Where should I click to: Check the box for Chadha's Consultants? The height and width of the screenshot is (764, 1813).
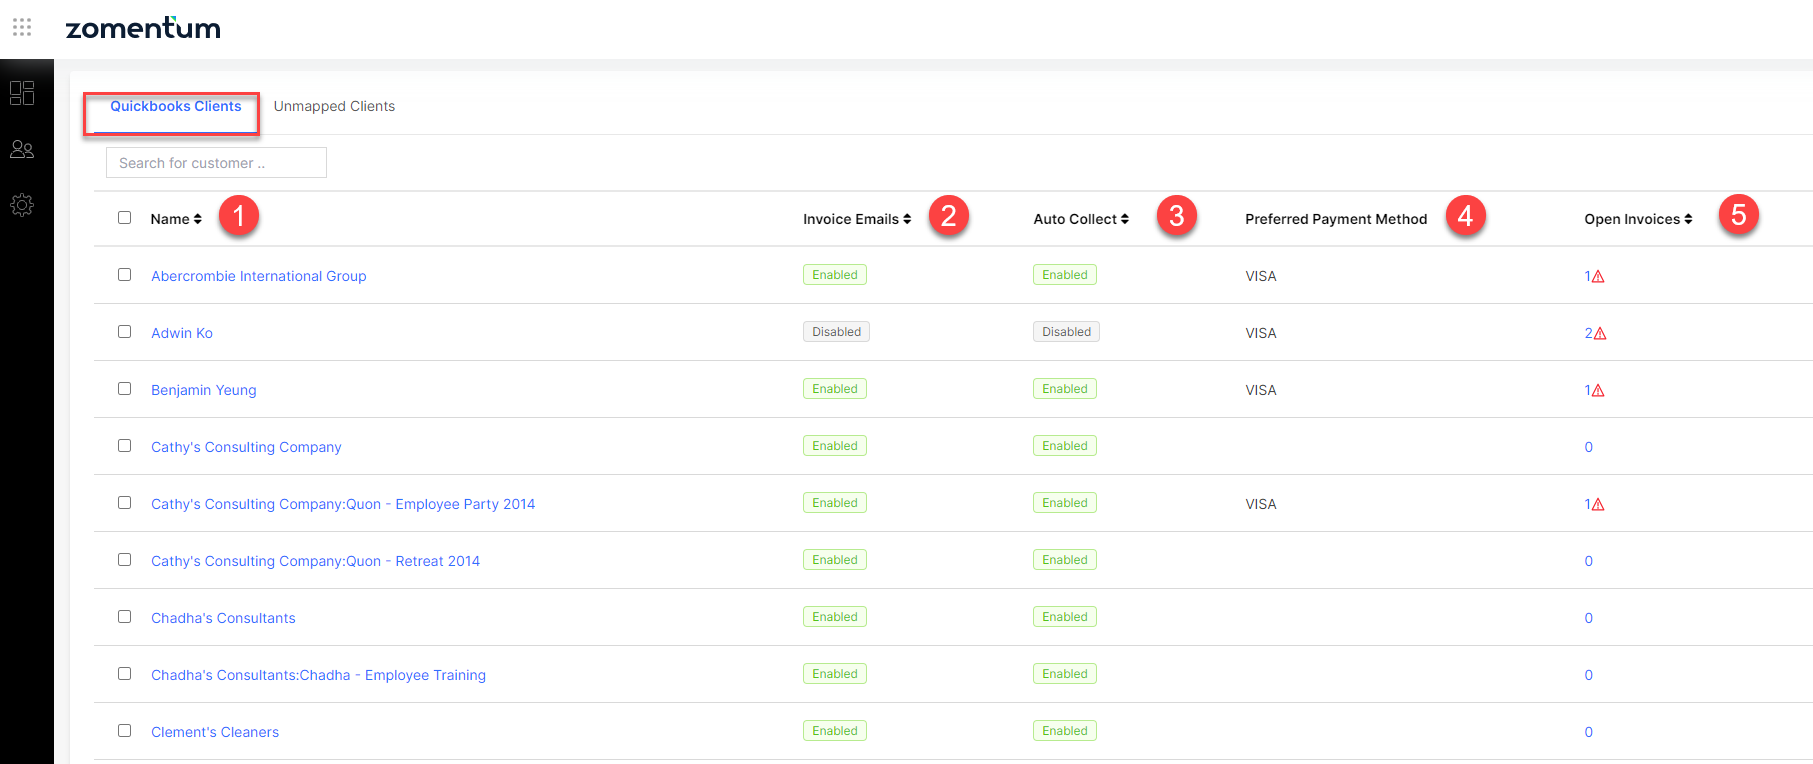tap(125, 617)
